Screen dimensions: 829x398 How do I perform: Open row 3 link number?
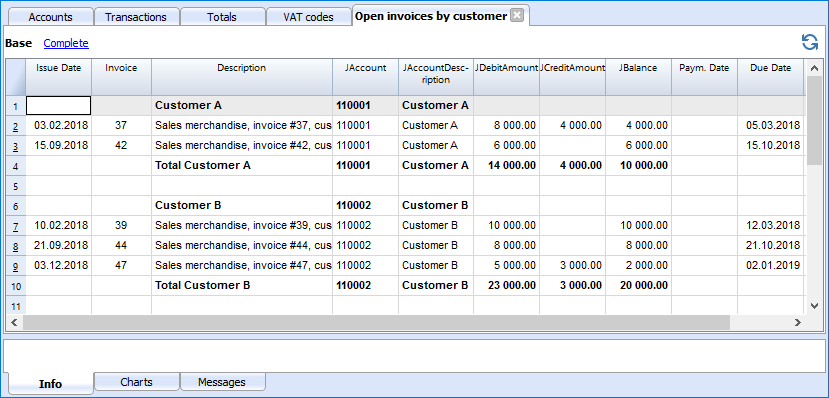(15, 146)
